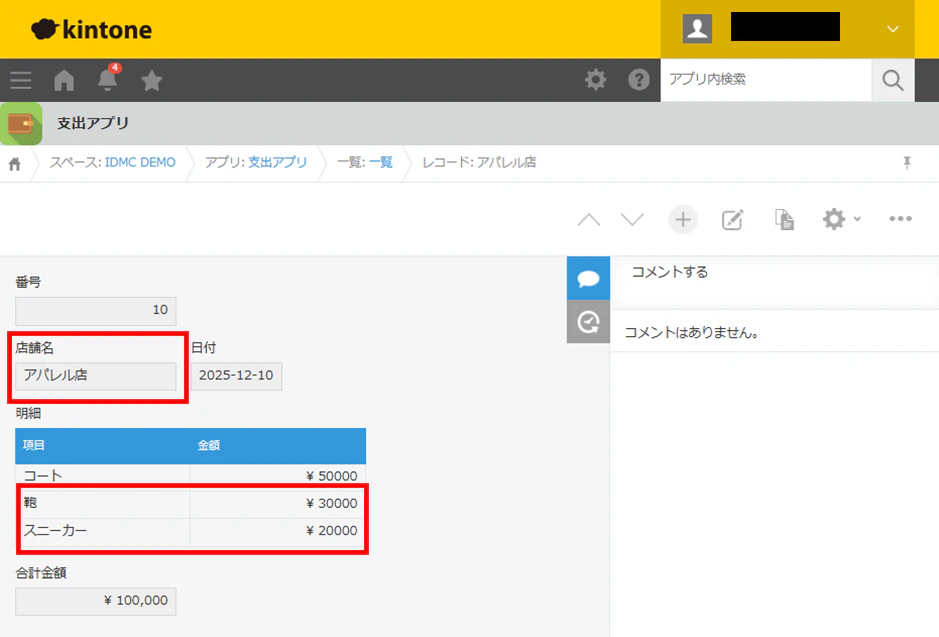Click the 番号 field value 10
The height and width of the screenshot is (637, 939).
click(x=96, y=310)
